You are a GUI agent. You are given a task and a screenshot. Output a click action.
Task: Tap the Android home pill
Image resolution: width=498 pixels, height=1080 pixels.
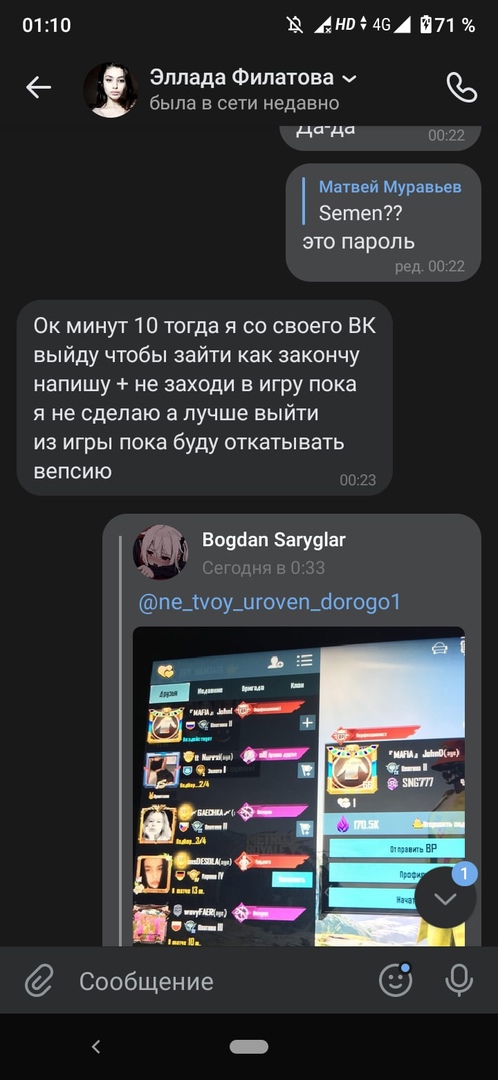click(249, 1047)
